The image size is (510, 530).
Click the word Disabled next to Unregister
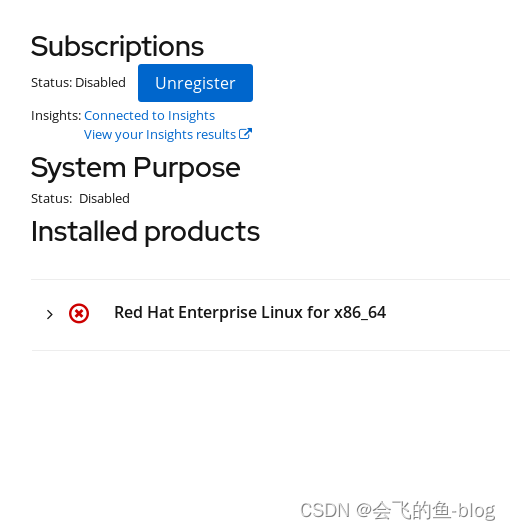tap(100, 82)
